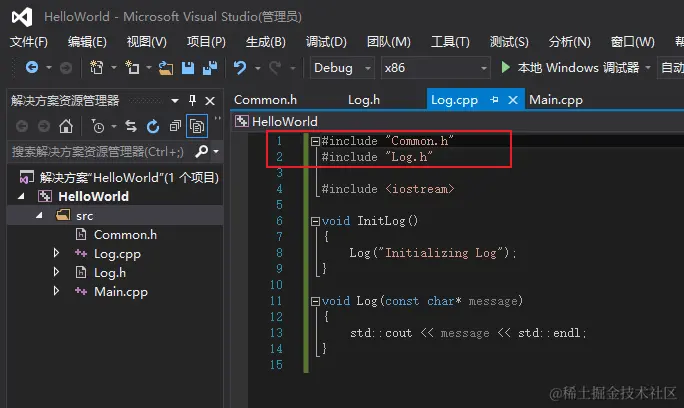Go forward in Solution Explorer toolbar
The image size is (684, 408).
[x=44, y=127]
